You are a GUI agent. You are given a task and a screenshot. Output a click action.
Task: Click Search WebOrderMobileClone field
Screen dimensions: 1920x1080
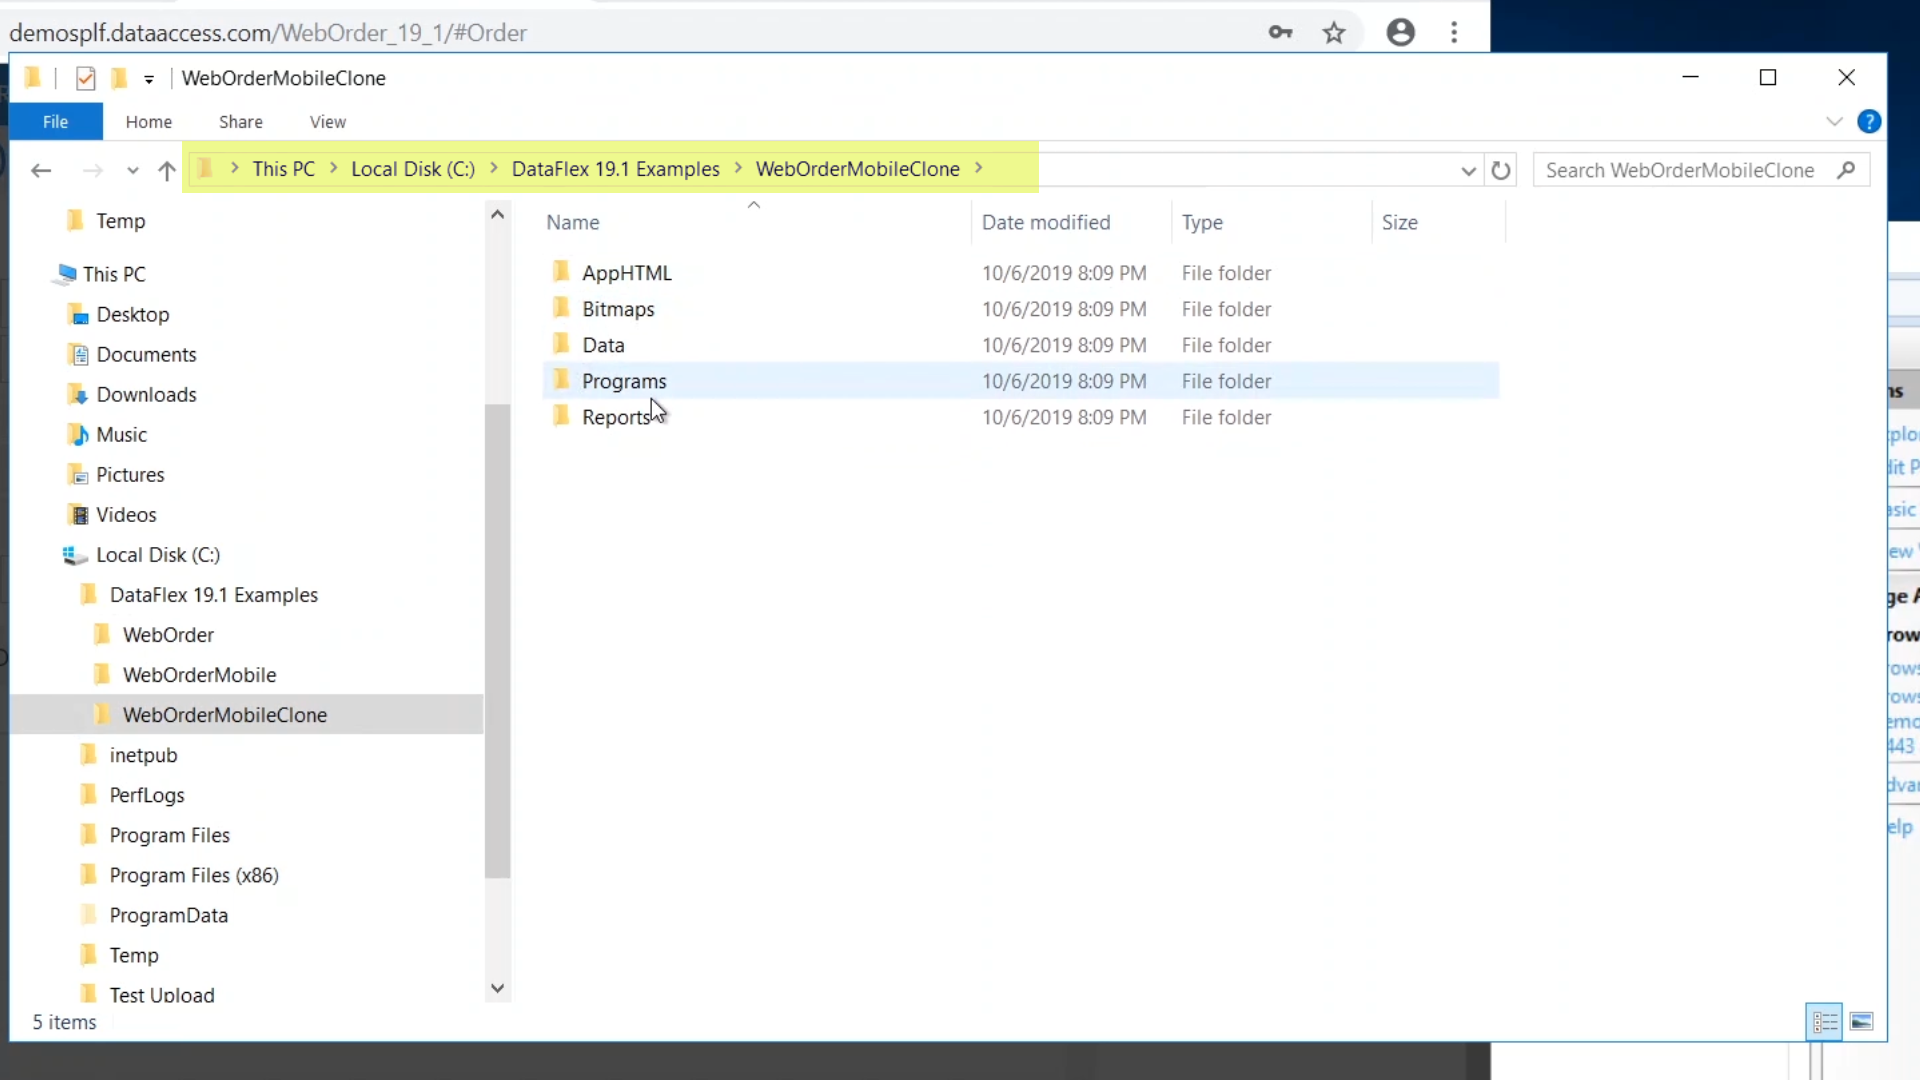pyautogui.click(x=1680, y=170)
